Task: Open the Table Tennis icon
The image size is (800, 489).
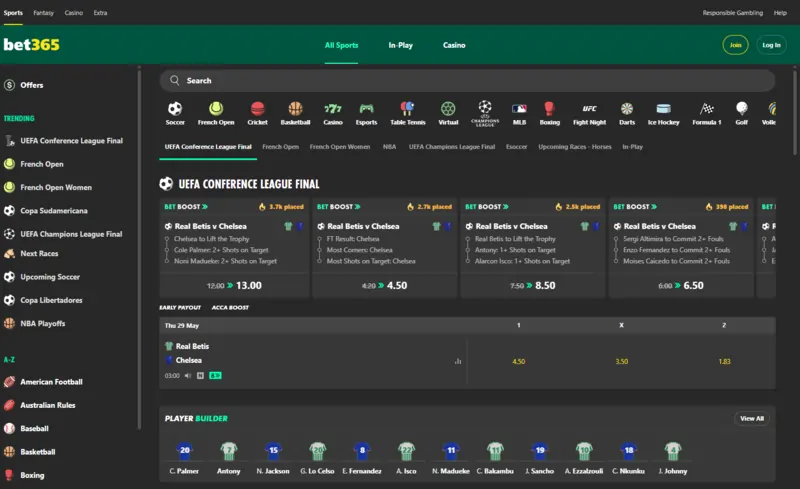Action: 408,109
